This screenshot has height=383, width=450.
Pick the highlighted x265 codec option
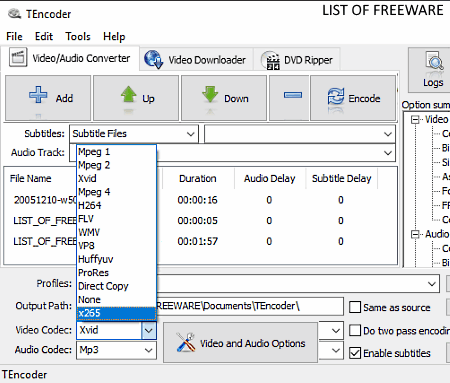click(x=116, y=313)
